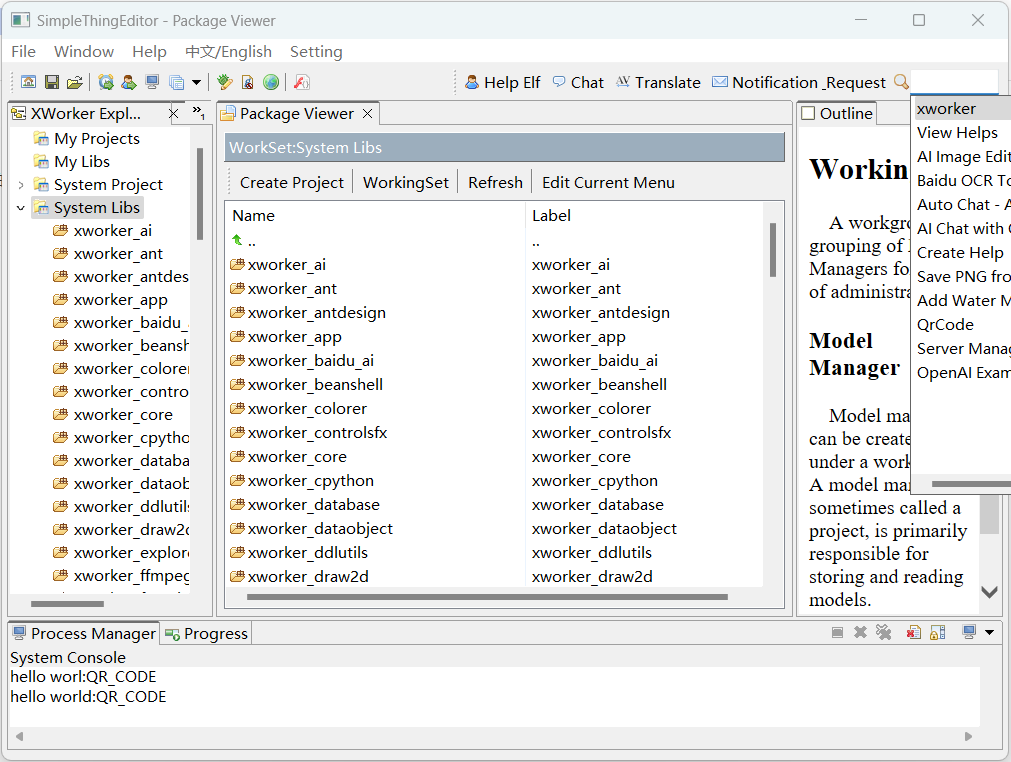Open the Help menu

[150, 52]
